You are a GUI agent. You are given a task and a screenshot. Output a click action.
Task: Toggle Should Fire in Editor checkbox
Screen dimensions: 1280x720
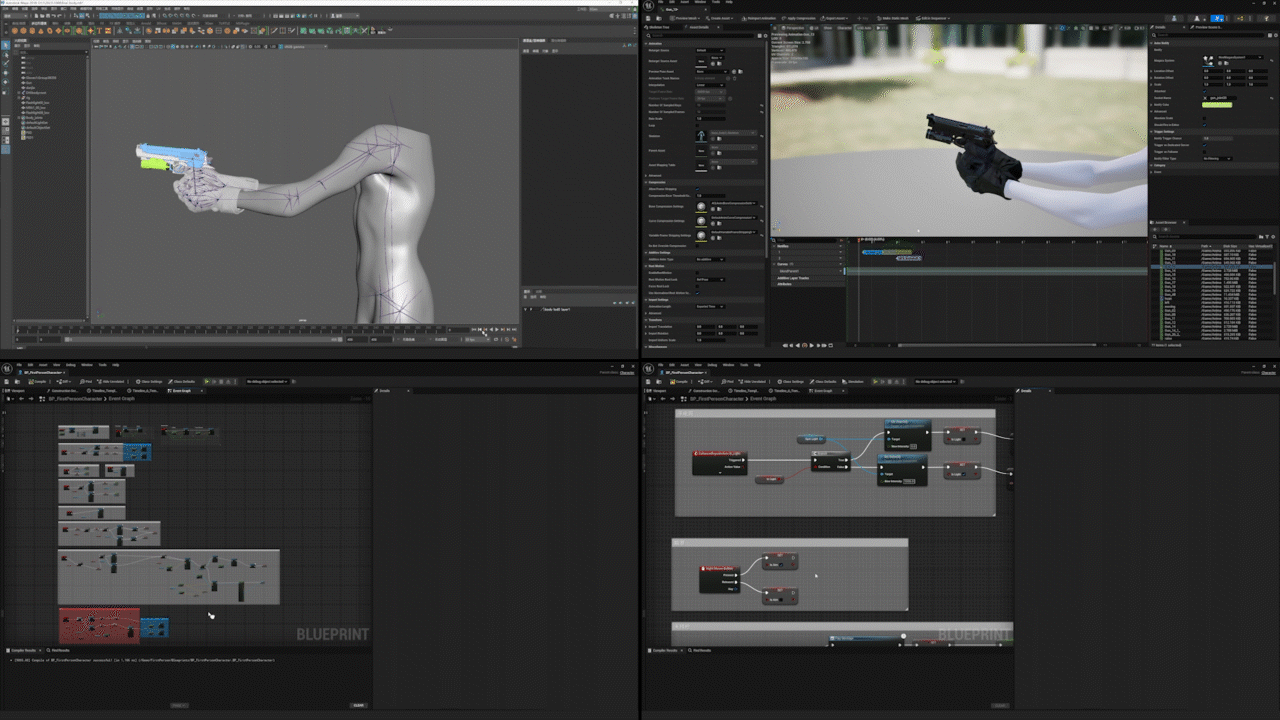[1204, 125]
